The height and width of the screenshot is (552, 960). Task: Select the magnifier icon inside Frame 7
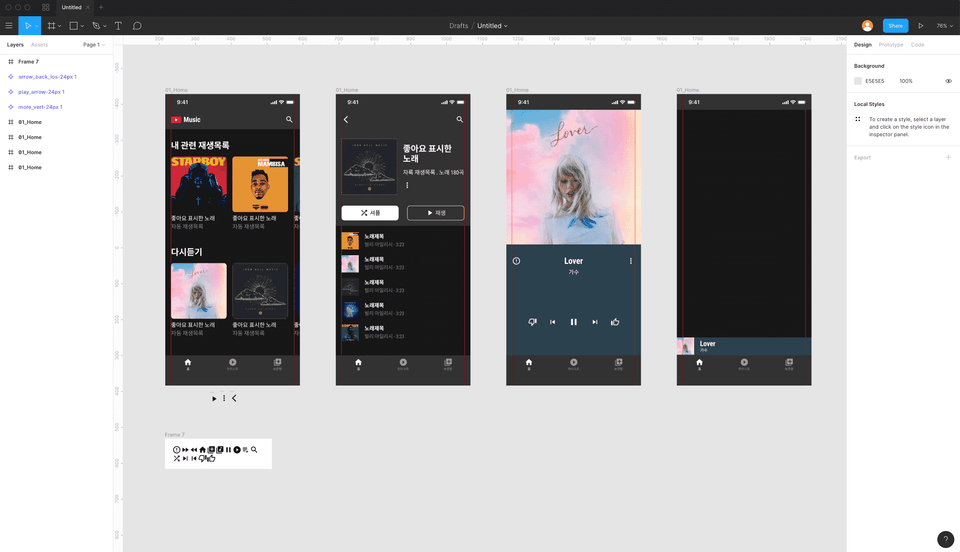pyautogui.click(x=254, y=450)
